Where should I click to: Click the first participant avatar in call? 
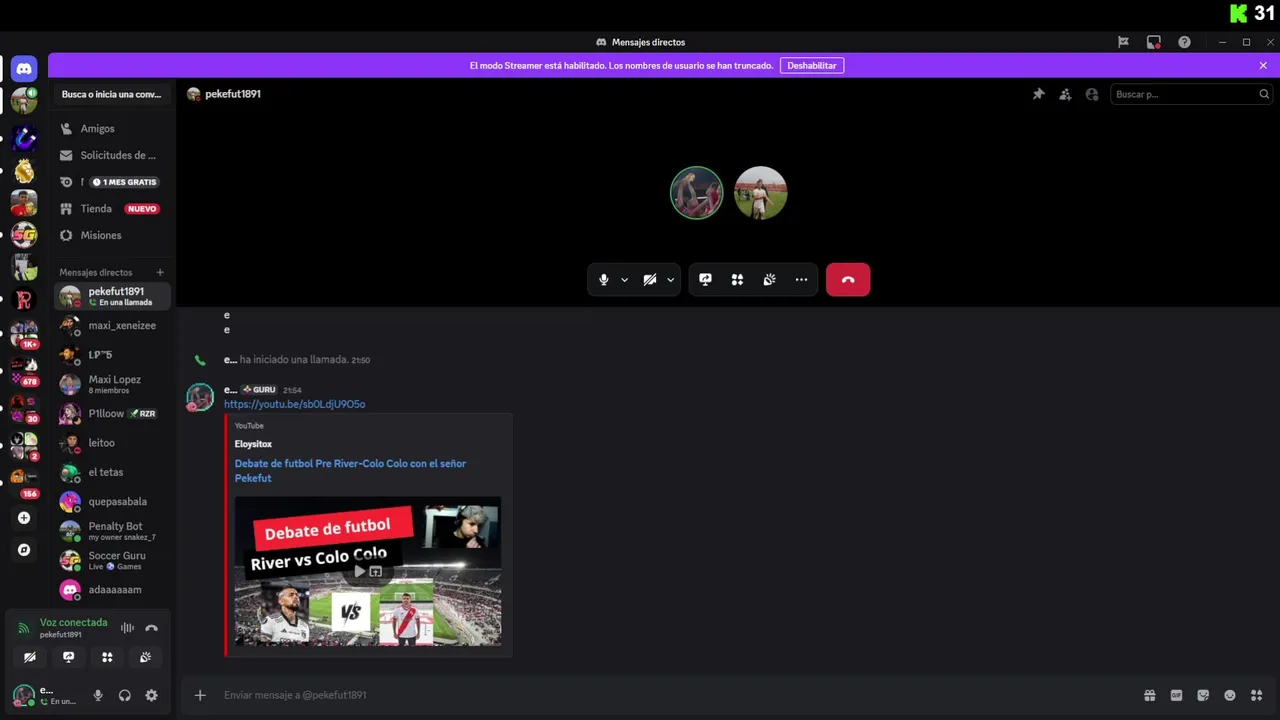point(696,192)
